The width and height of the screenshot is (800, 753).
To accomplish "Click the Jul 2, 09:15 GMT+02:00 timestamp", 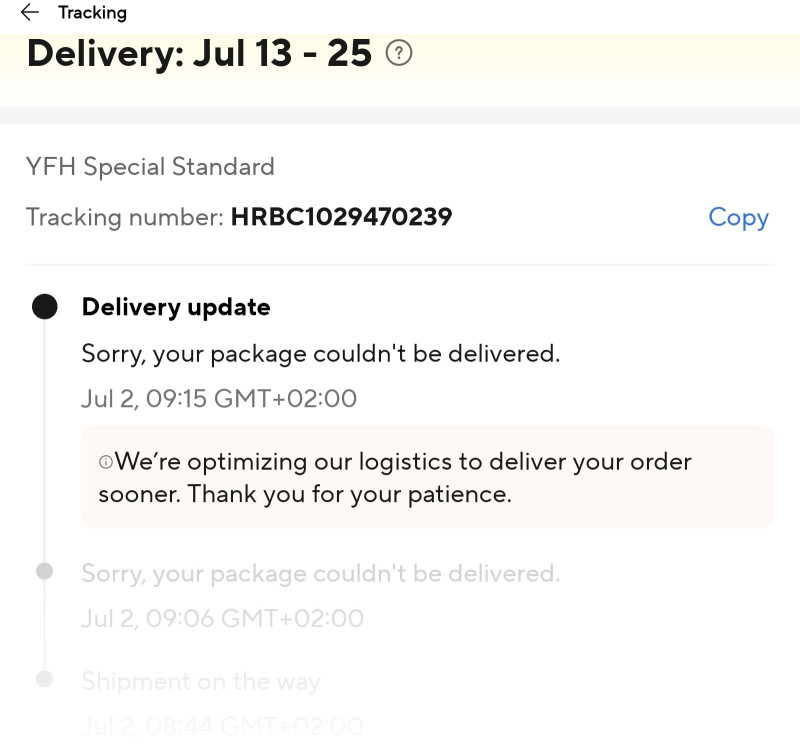I will pos(219,399).
